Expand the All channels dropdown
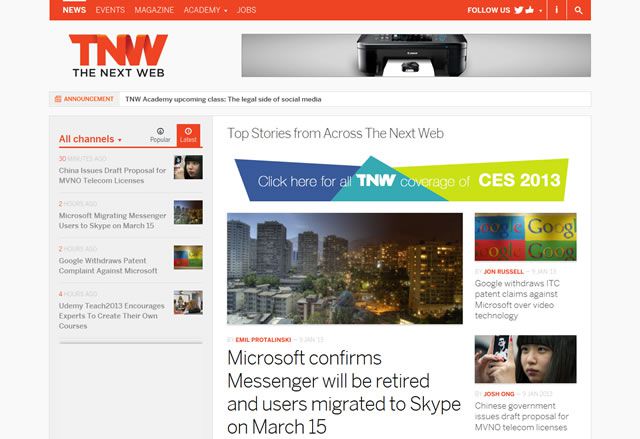 tap(90, 139)
